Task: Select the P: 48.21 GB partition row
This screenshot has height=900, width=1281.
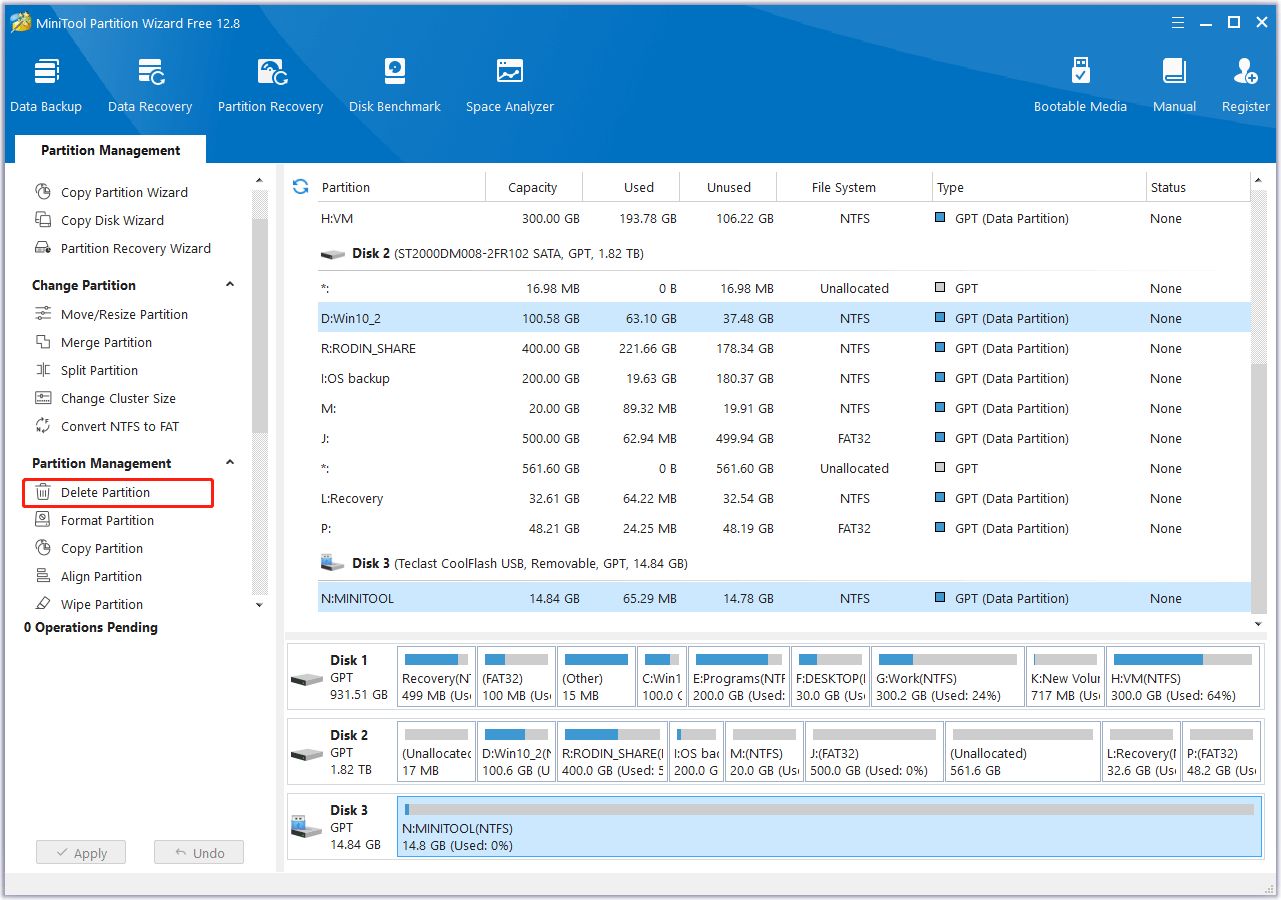Action: coord(783,528)
